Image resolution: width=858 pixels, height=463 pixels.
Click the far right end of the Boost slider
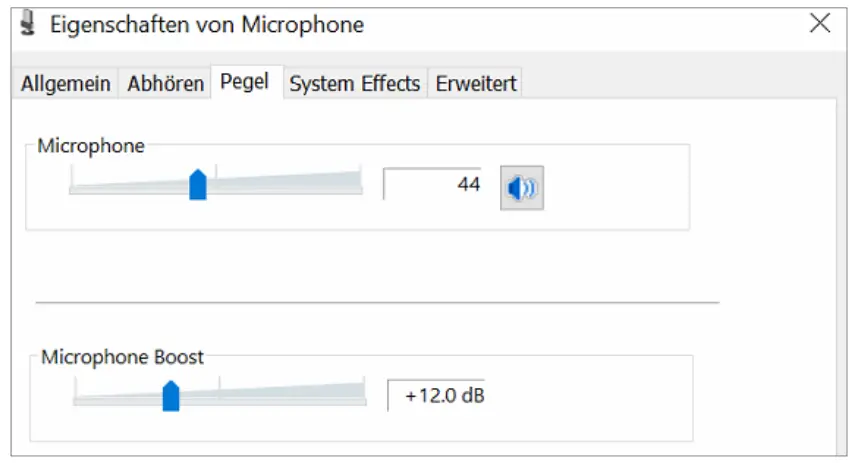pyautogui.click(x=362, y=394)
